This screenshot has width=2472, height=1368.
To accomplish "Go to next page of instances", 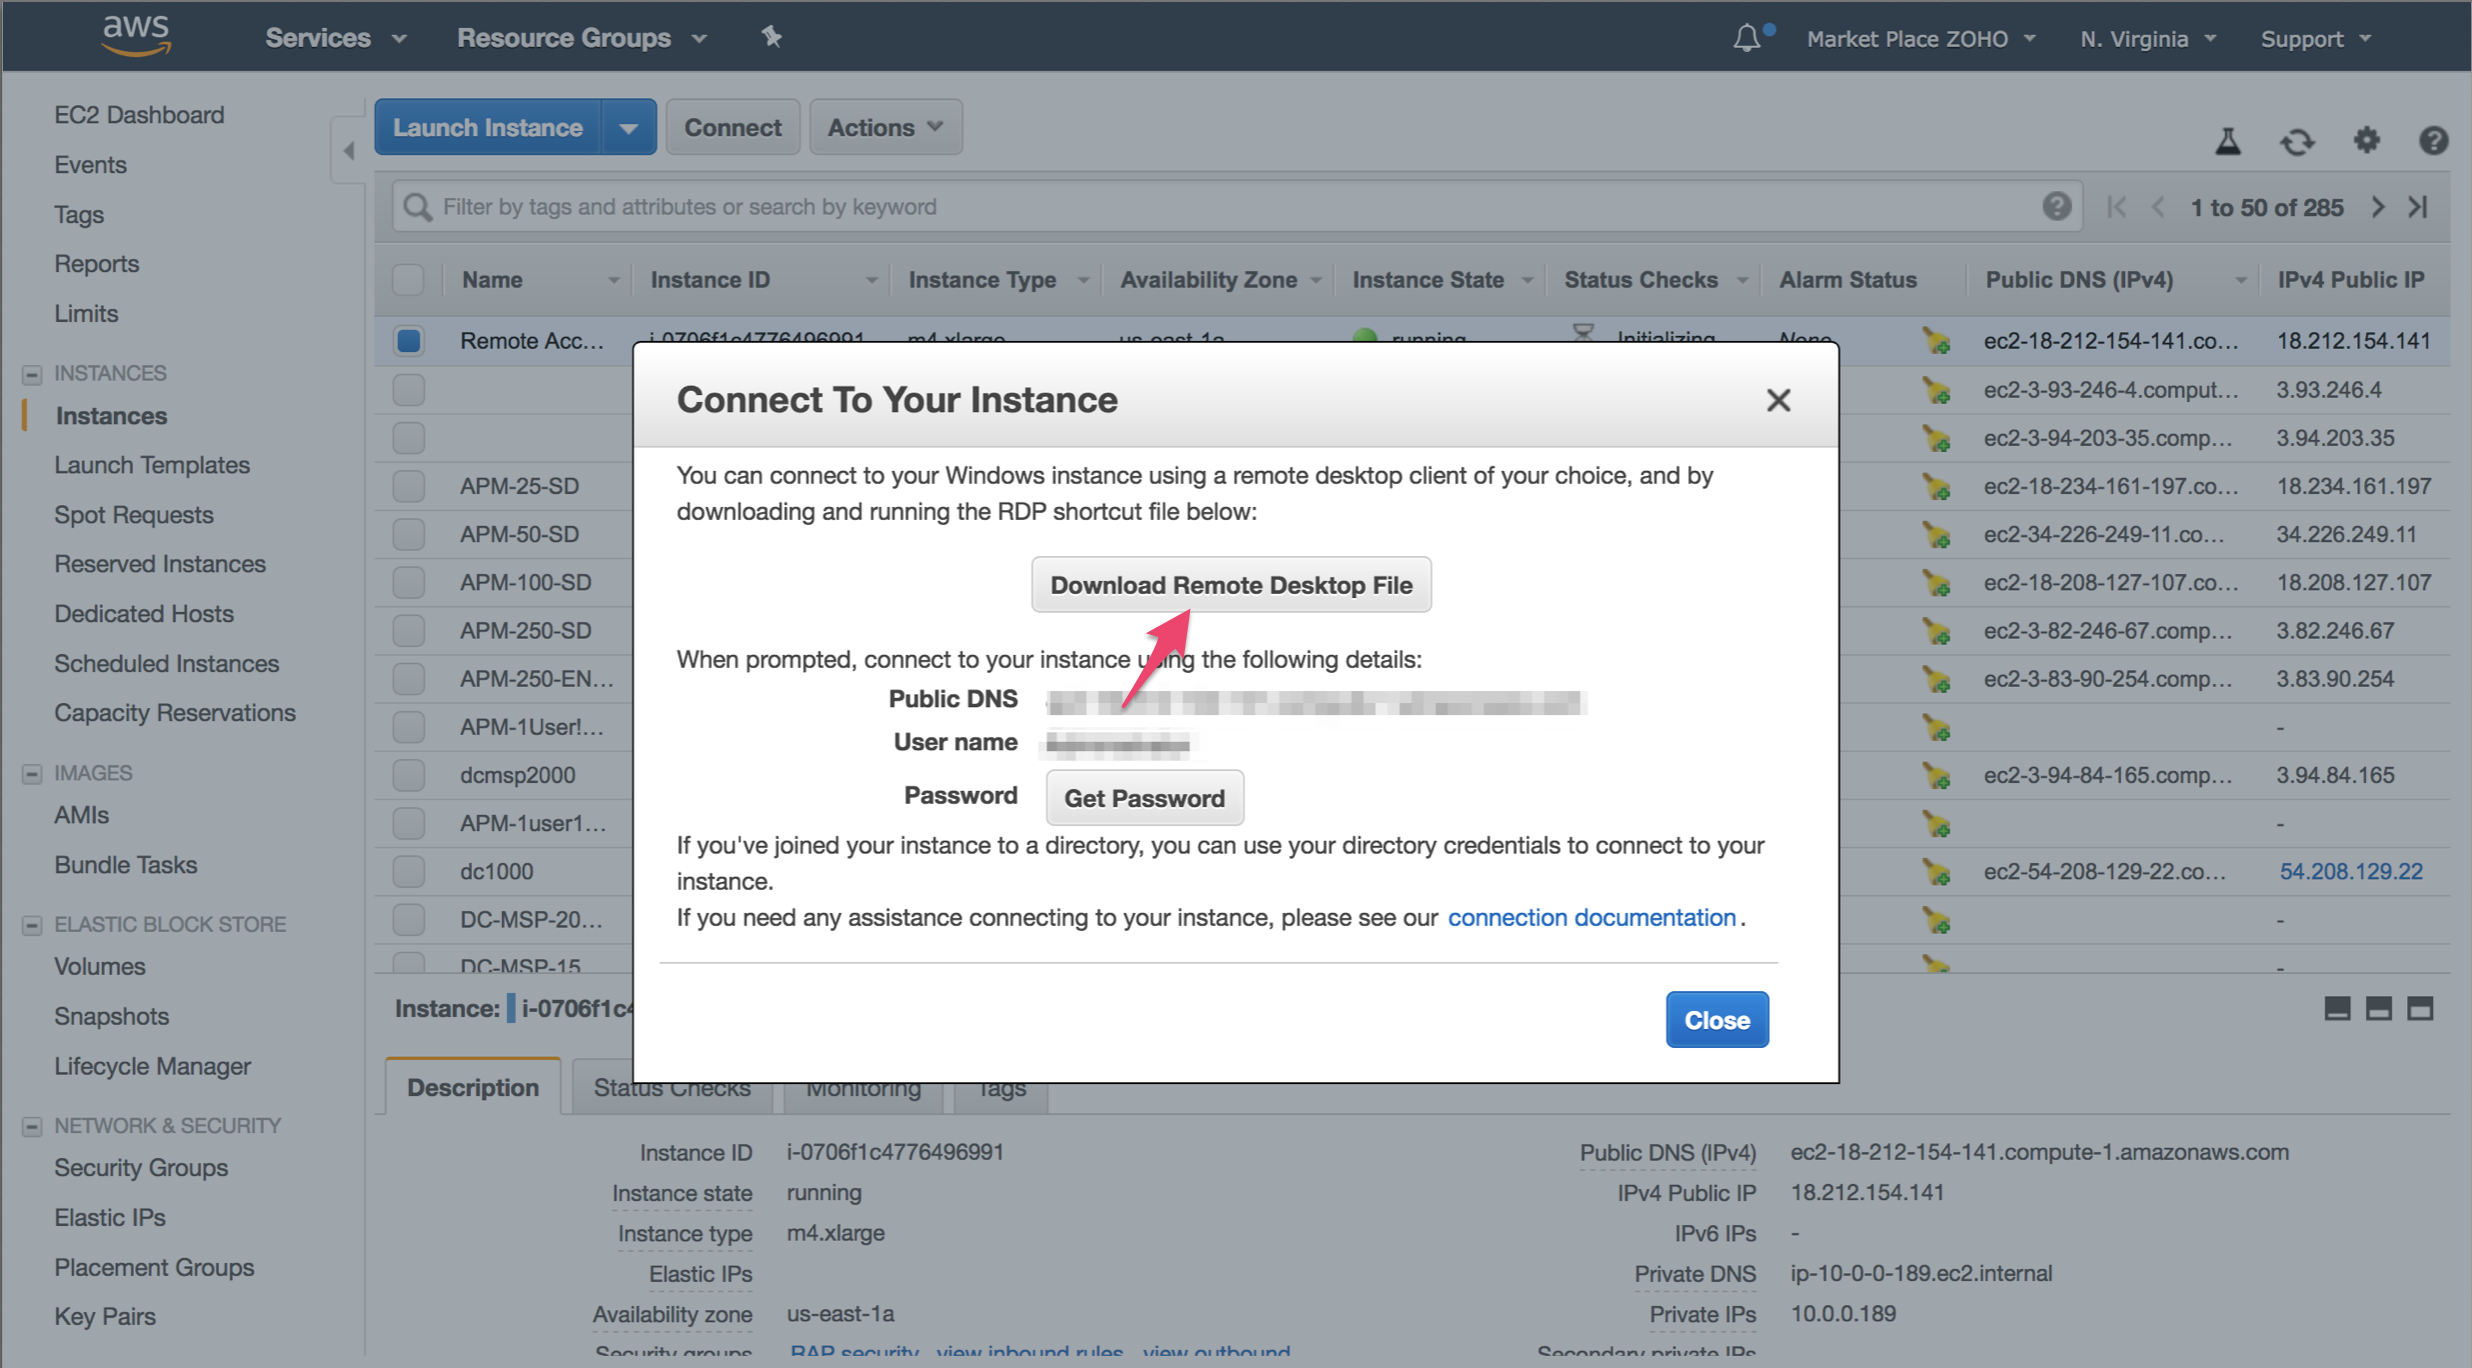I will click(x=2378, y=207).
